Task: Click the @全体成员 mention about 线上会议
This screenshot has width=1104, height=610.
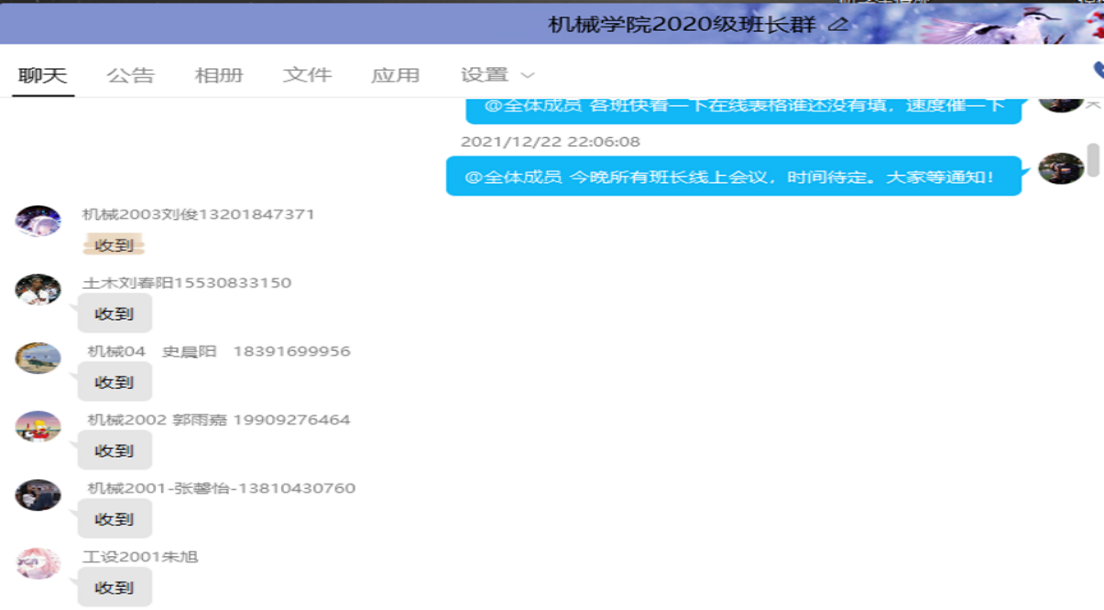Action: click(513, 177)
